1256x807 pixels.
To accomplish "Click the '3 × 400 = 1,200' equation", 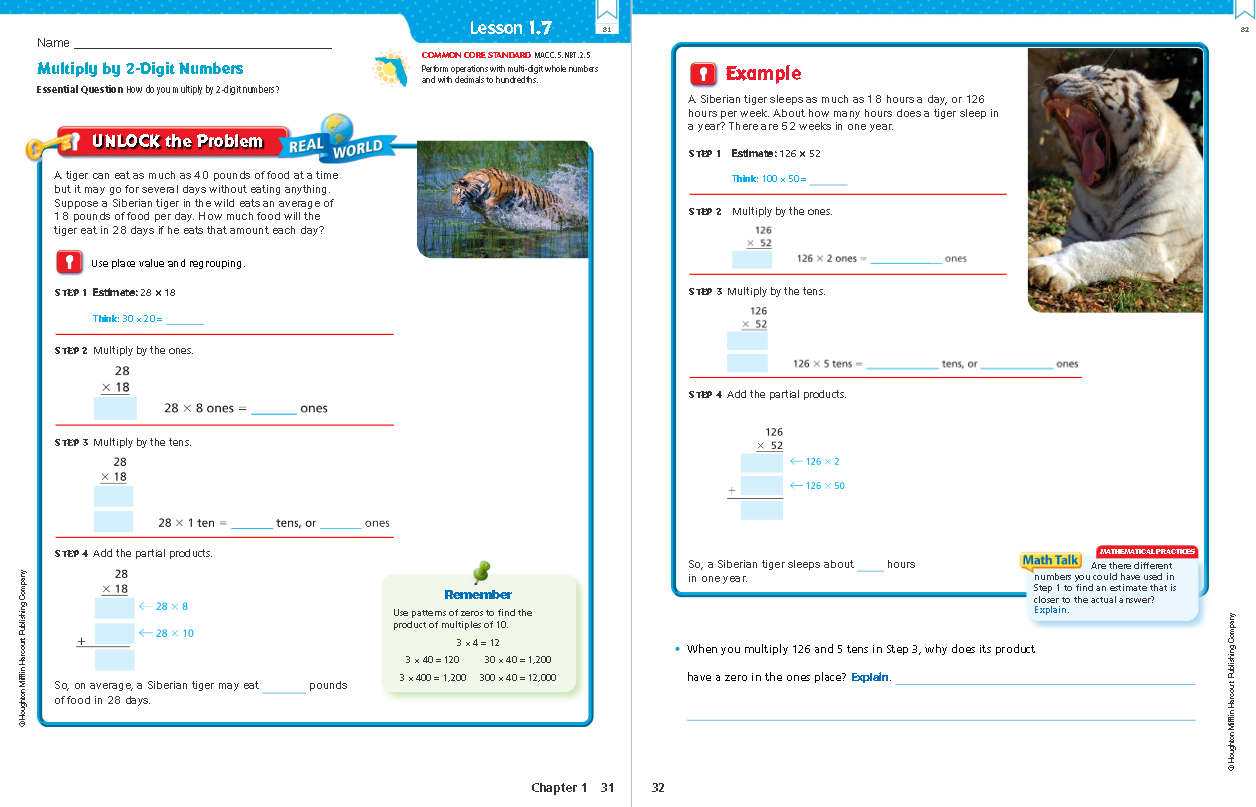I will (433, 678).
